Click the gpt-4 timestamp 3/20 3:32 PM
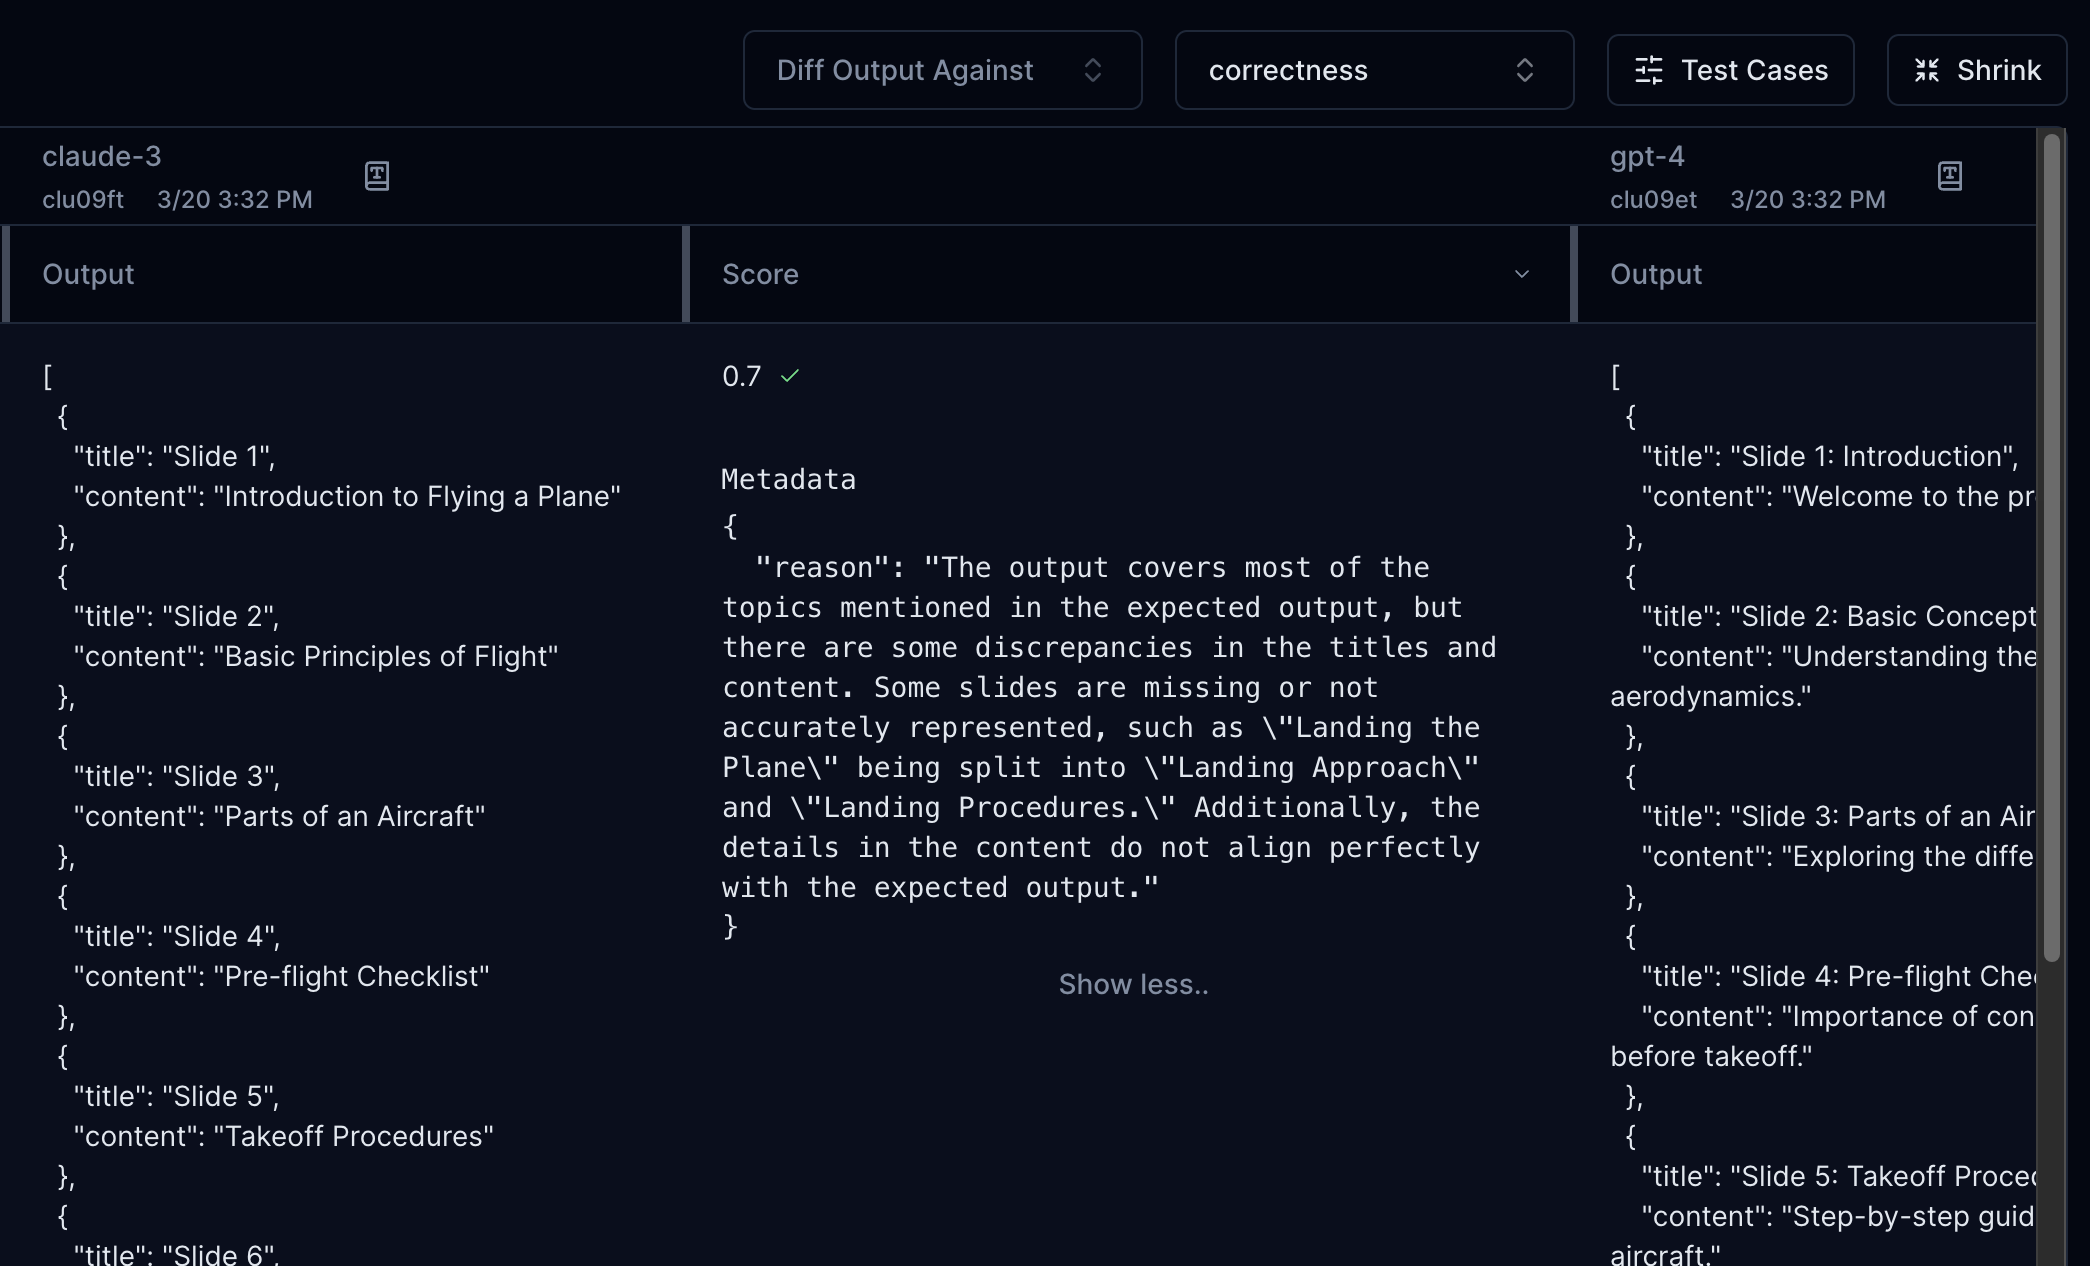The height and width of the screenshot is (1266, 2090). (x=1808, y=200)
